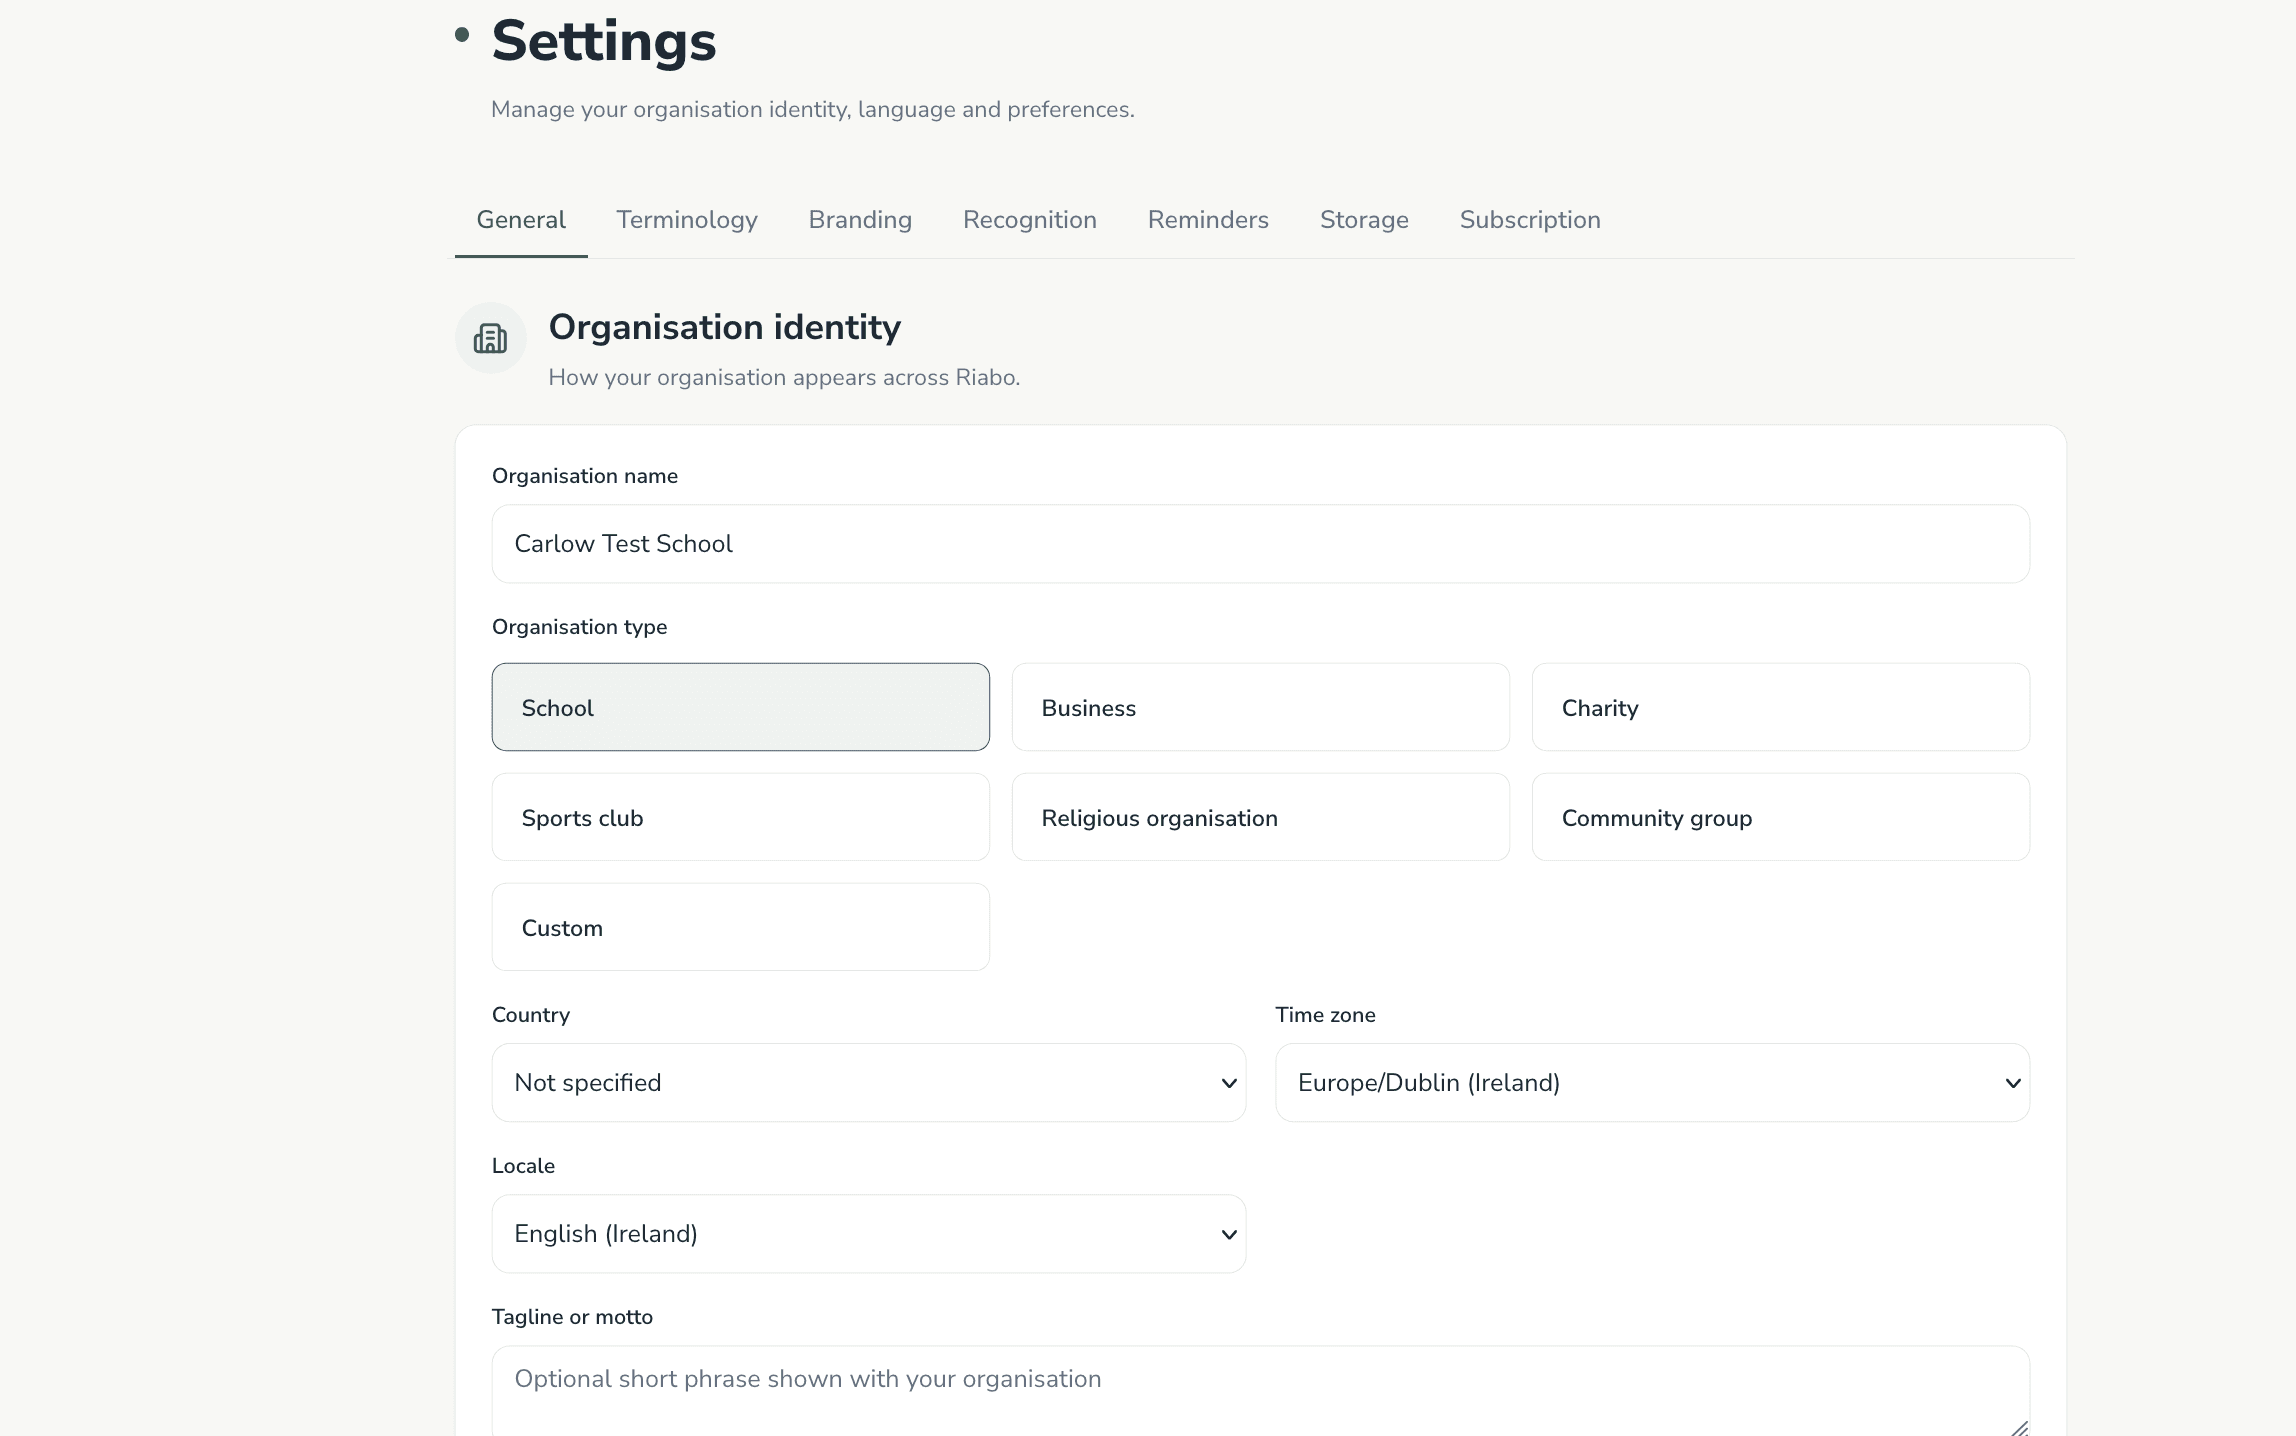Pick Community group organisation type

pos(1781,817)
